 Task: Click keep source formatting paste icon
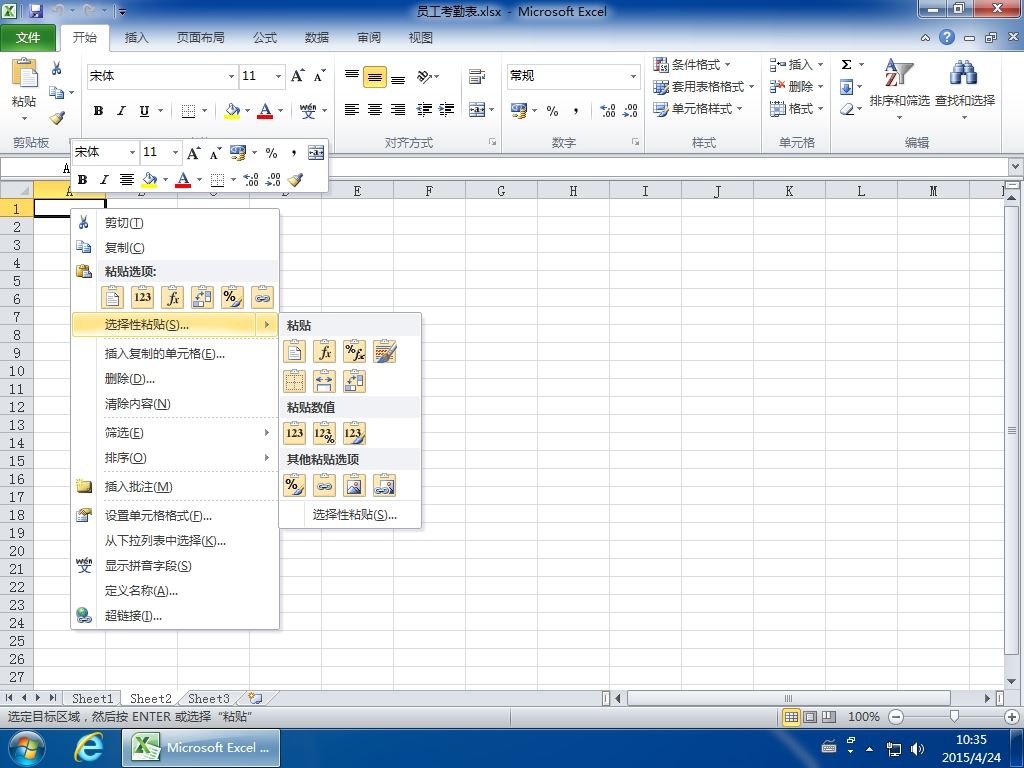tap(385, 352)
